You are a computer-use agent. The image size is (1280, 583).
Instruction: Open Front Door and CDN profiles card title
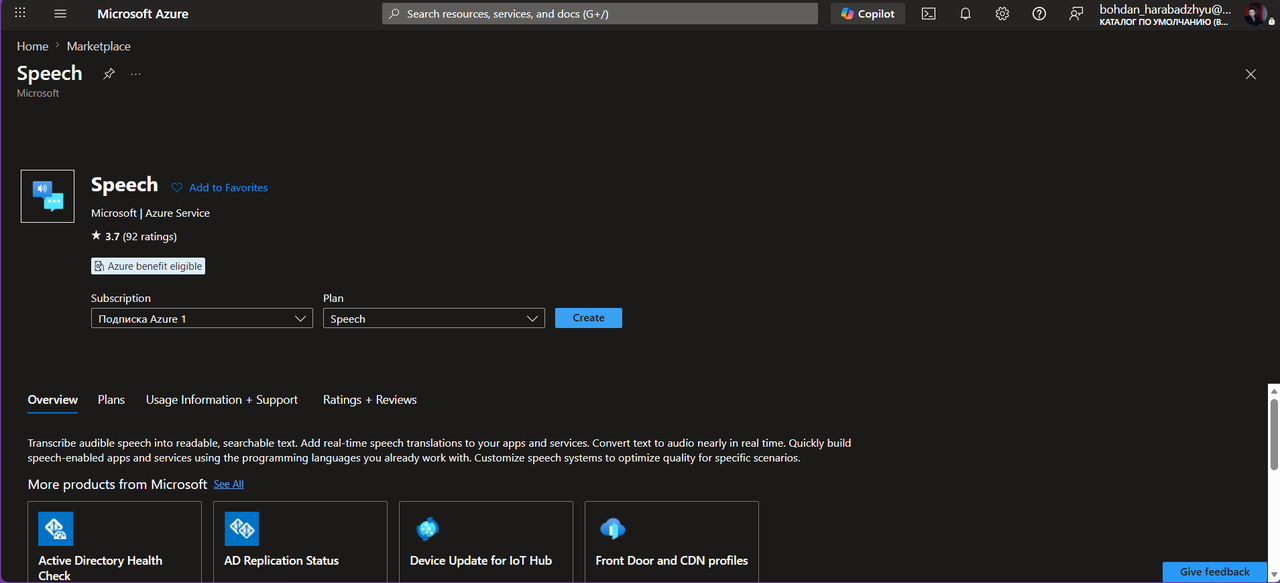pos(672,561)
